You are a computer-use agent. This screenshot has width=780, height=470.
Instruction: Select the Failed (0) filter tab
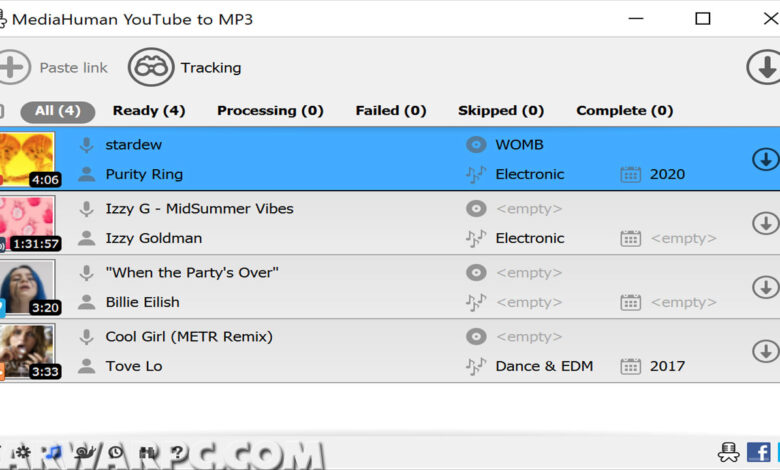click(390, 110)
